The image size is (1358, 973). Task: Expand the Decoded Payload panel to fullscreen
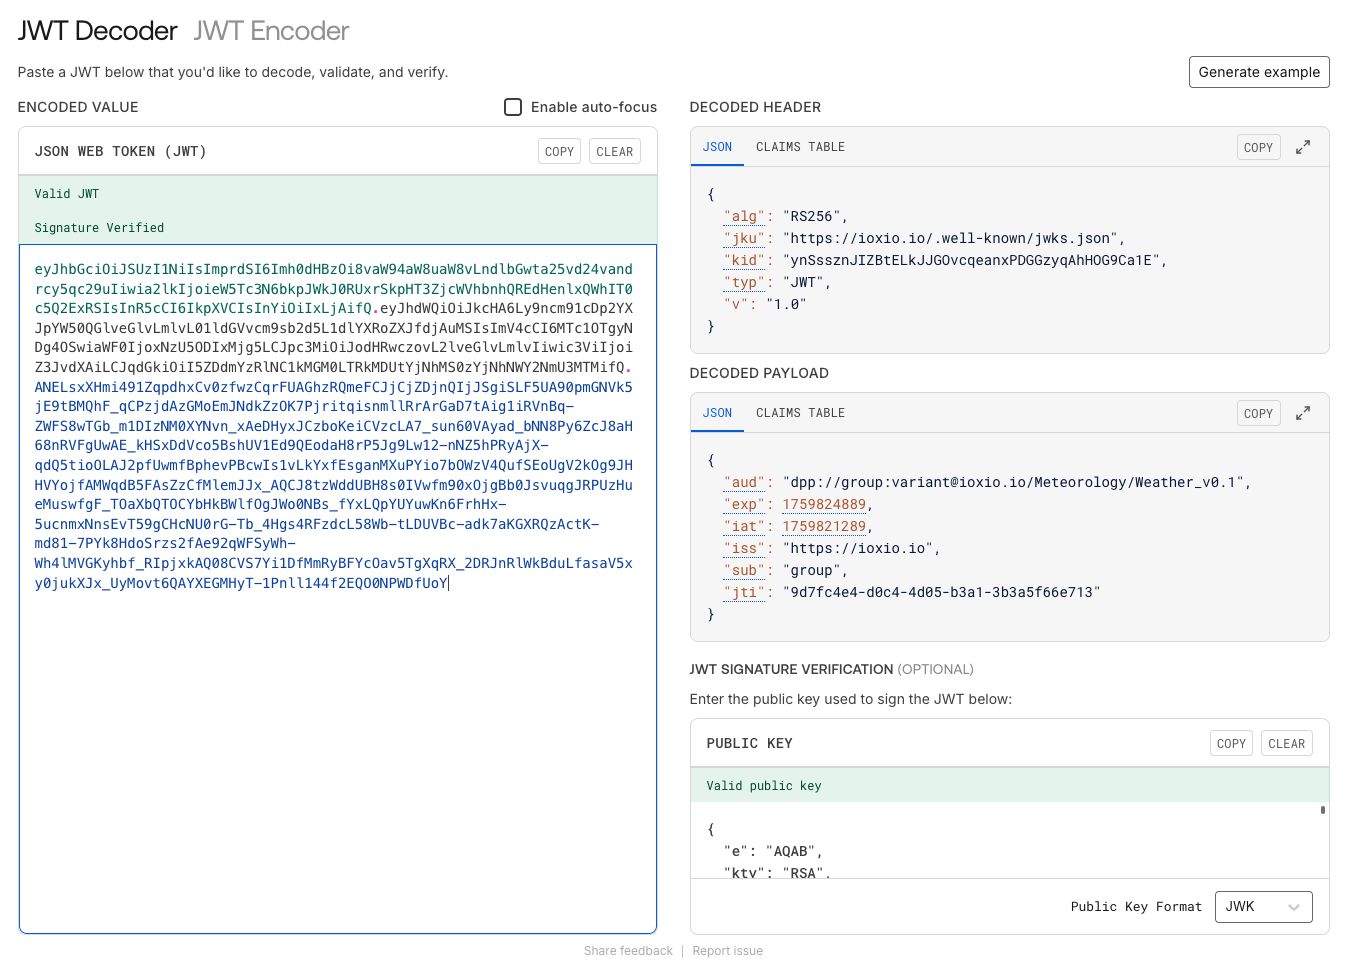click(1303, 413)
